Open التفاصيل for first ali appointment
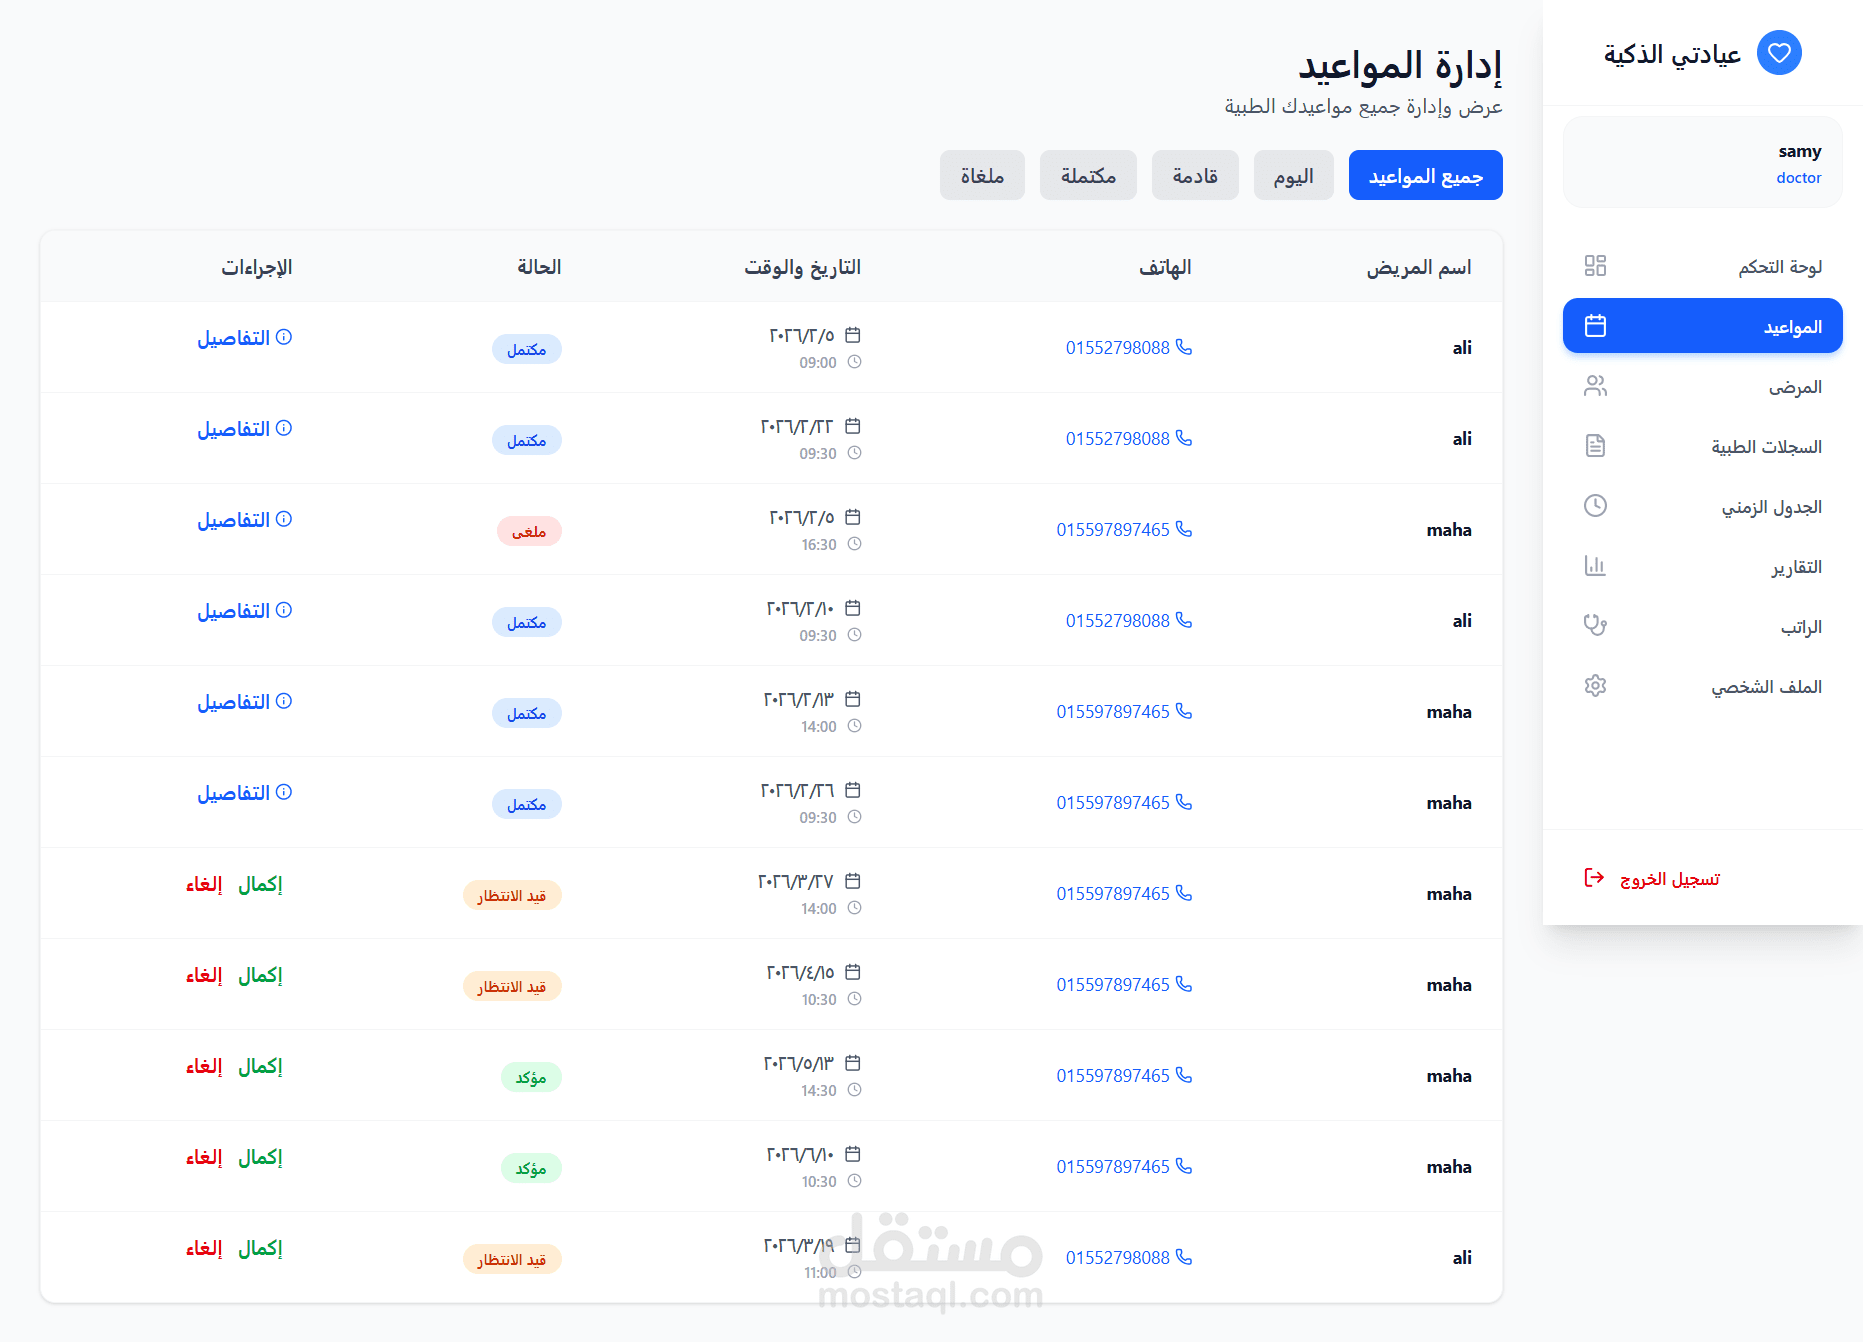1863x1342 pixels. [244, 338]
